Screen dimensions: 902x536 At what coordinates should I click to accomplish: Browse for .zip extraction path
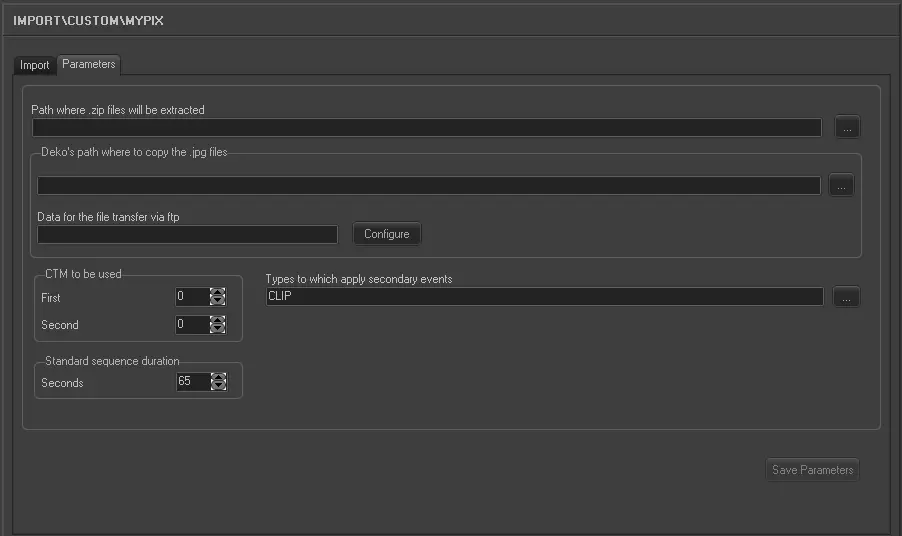coord(847,128)
